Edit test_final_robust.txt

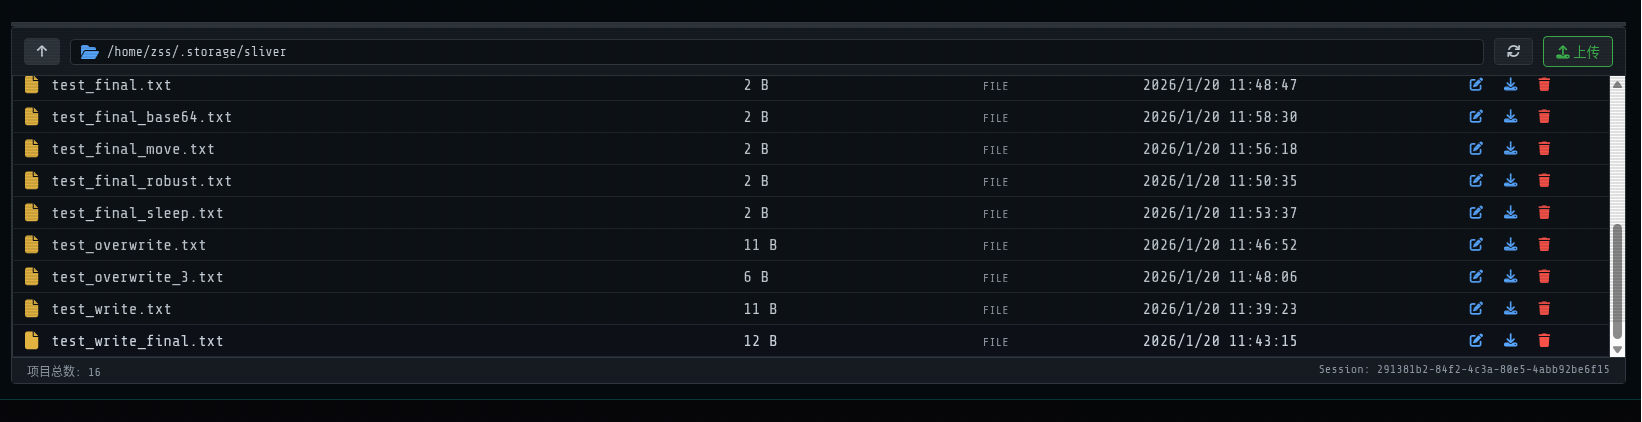1476,181
